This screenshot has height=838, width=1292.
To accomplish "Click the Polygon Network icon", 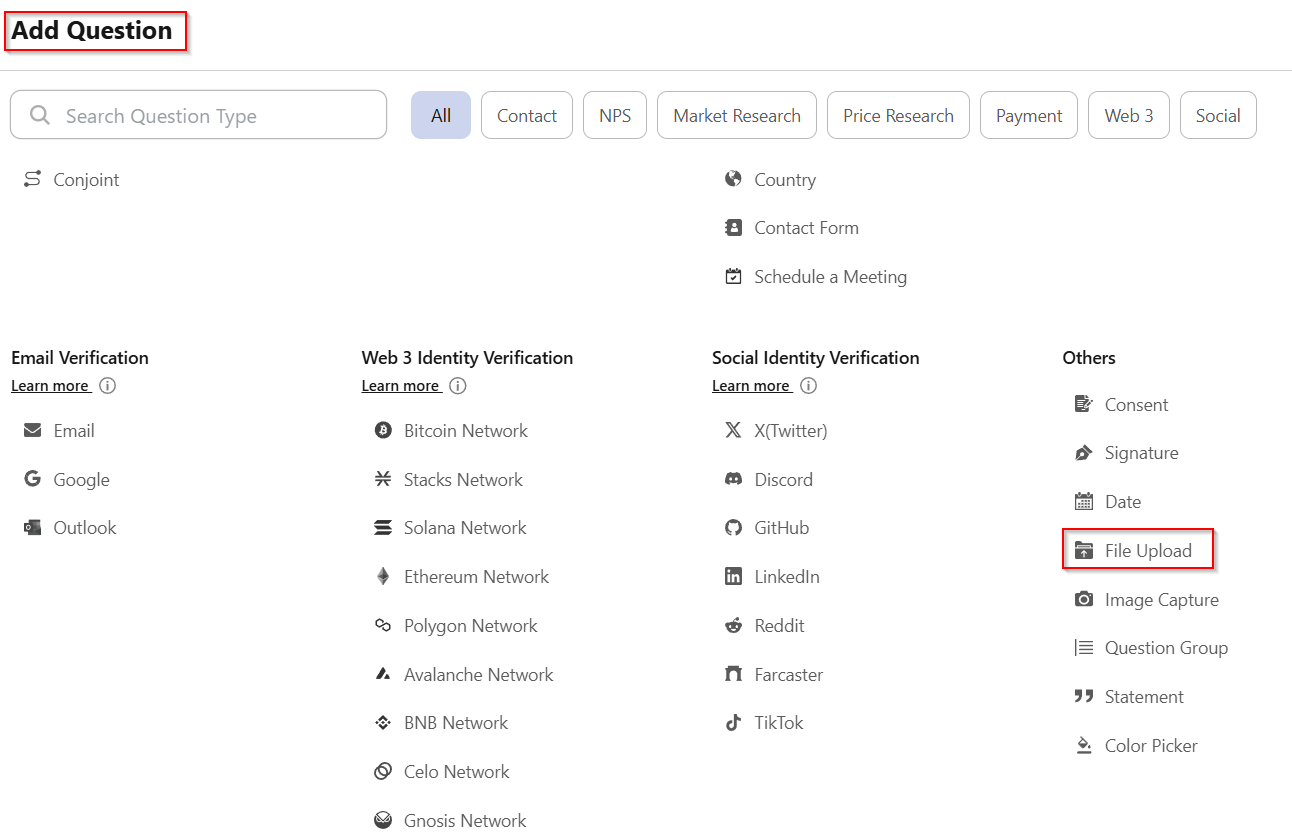I will (383, 625).
